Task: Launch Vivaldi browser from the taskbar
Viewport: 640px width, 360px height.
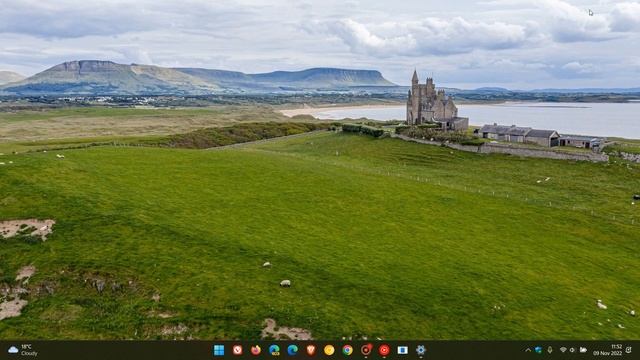Action: point(238,350)
